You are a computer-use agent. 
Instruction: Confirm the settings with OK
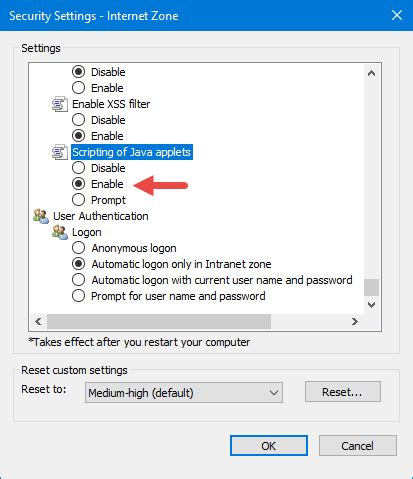click(269, 446)
